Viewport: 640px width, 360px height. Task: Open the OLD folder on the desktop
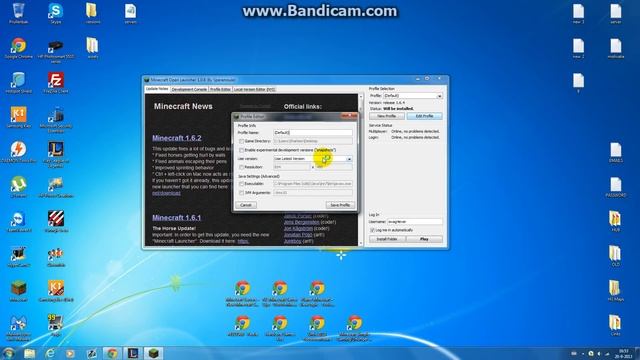(x=616, y=256)
